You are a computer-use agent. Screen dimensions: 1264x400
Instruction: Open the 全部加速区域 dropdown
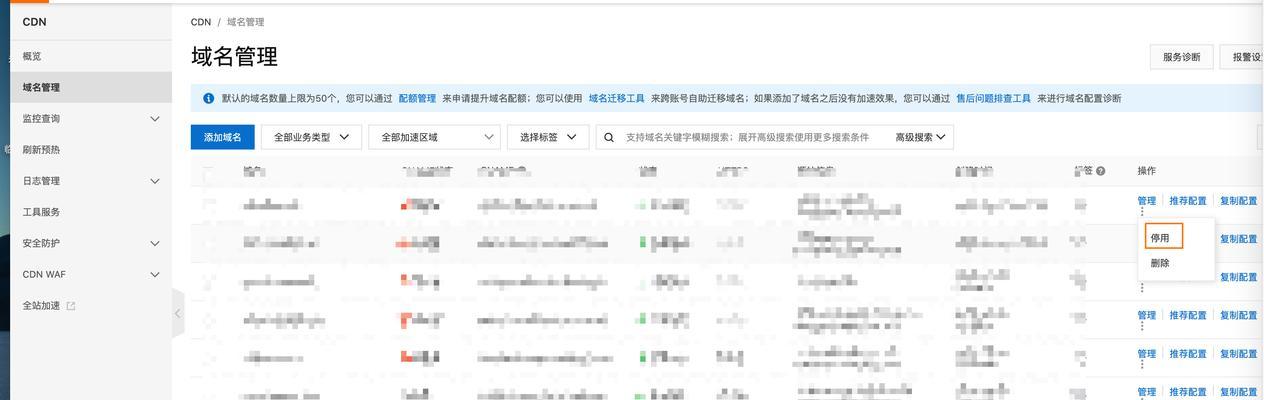[434, 137]
